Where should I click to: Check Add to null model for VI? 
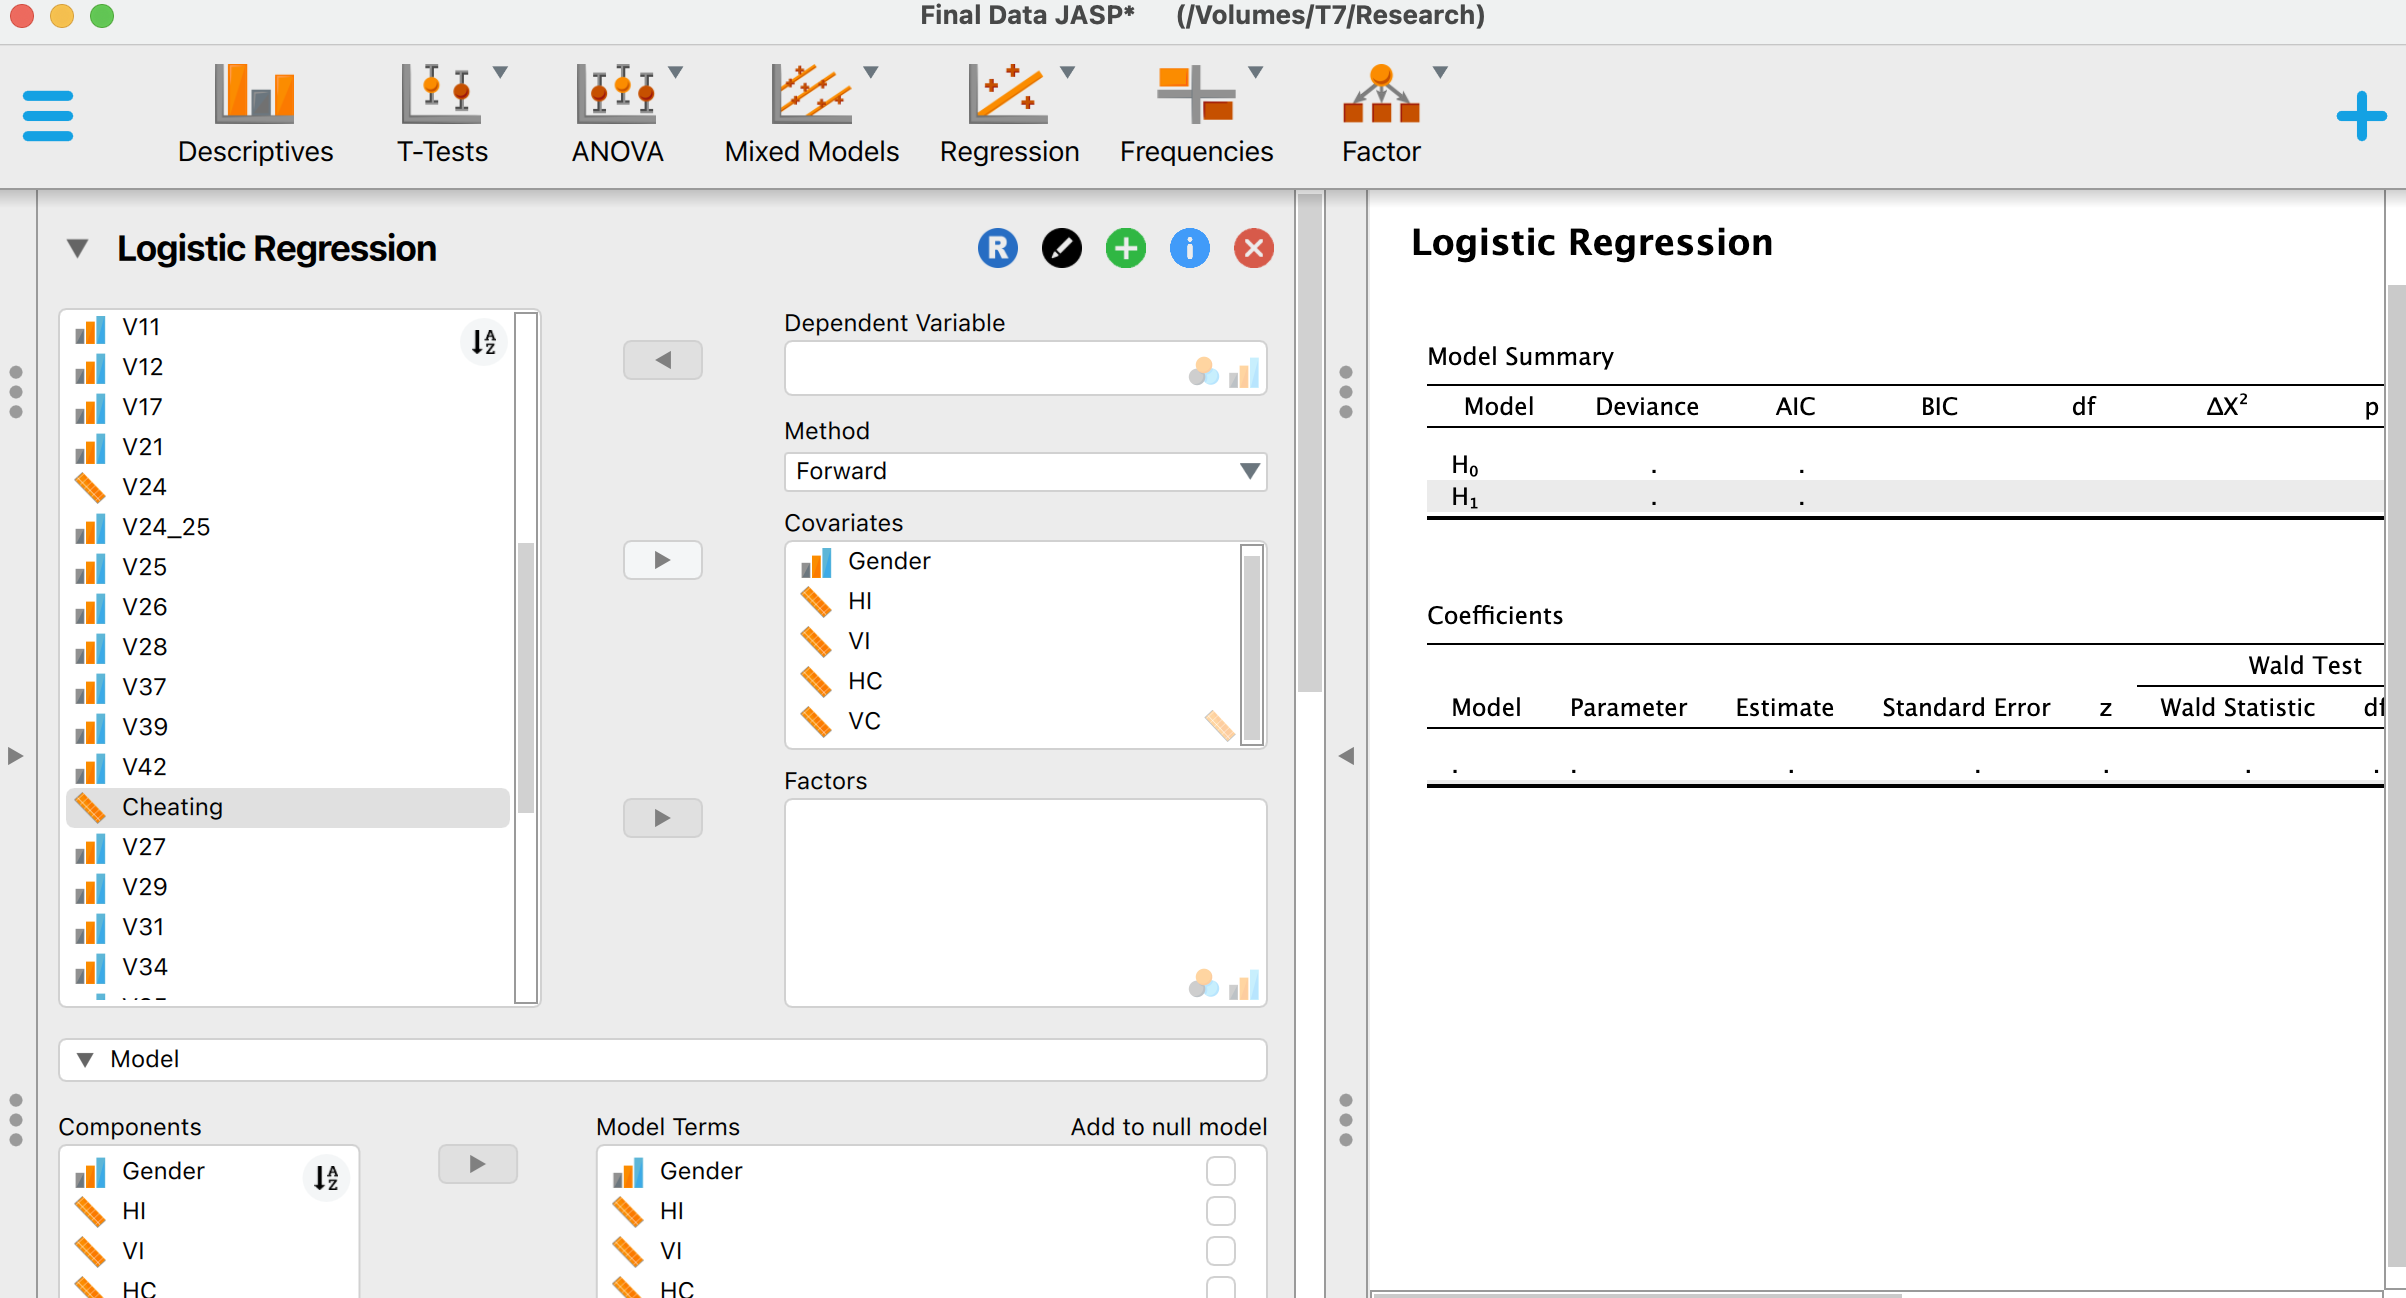[x=1221, y=1251]
